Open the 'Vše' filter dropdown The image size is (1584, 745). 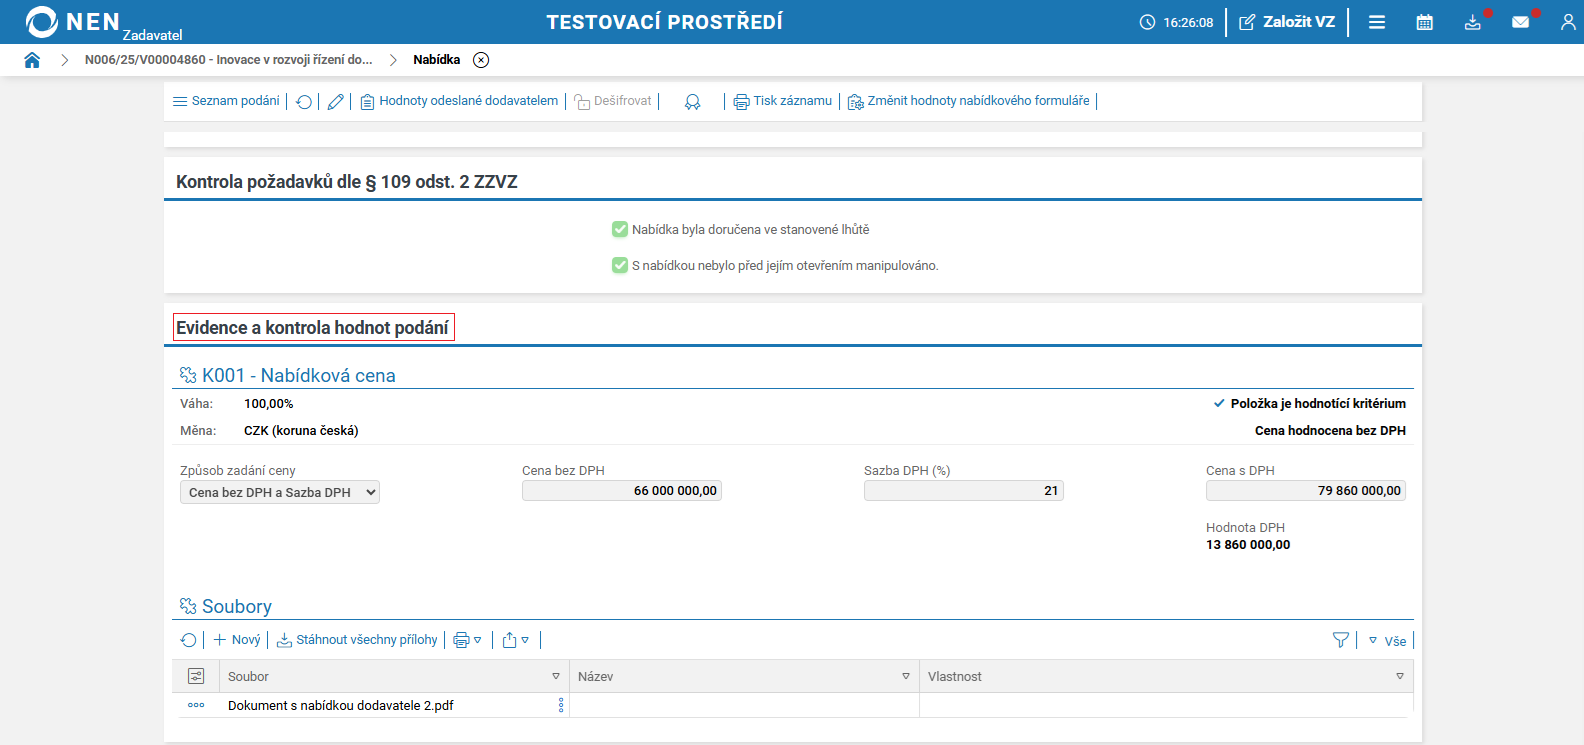(1388, 641)
